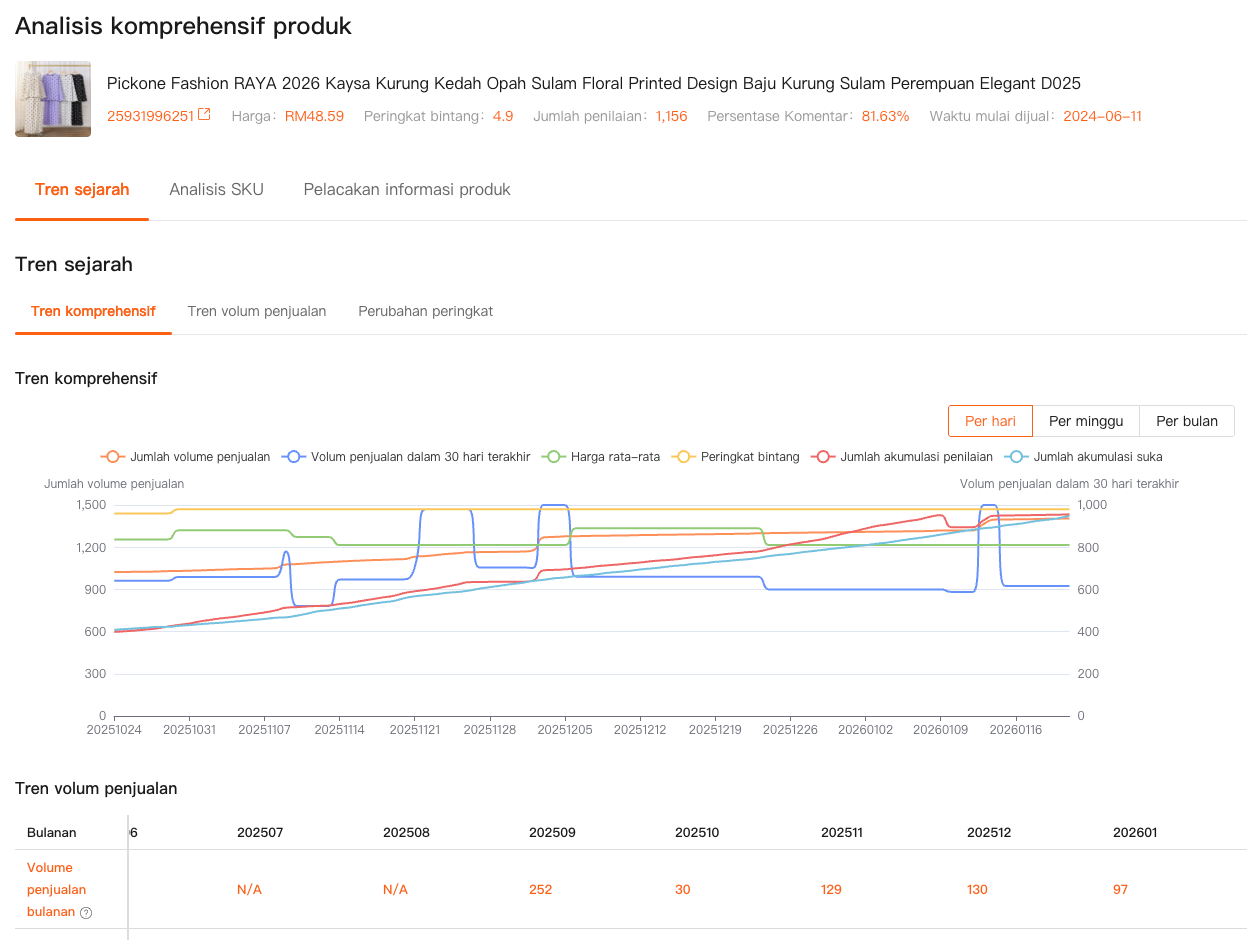Toggle Harga rata-rata legend item

point(602,457)
